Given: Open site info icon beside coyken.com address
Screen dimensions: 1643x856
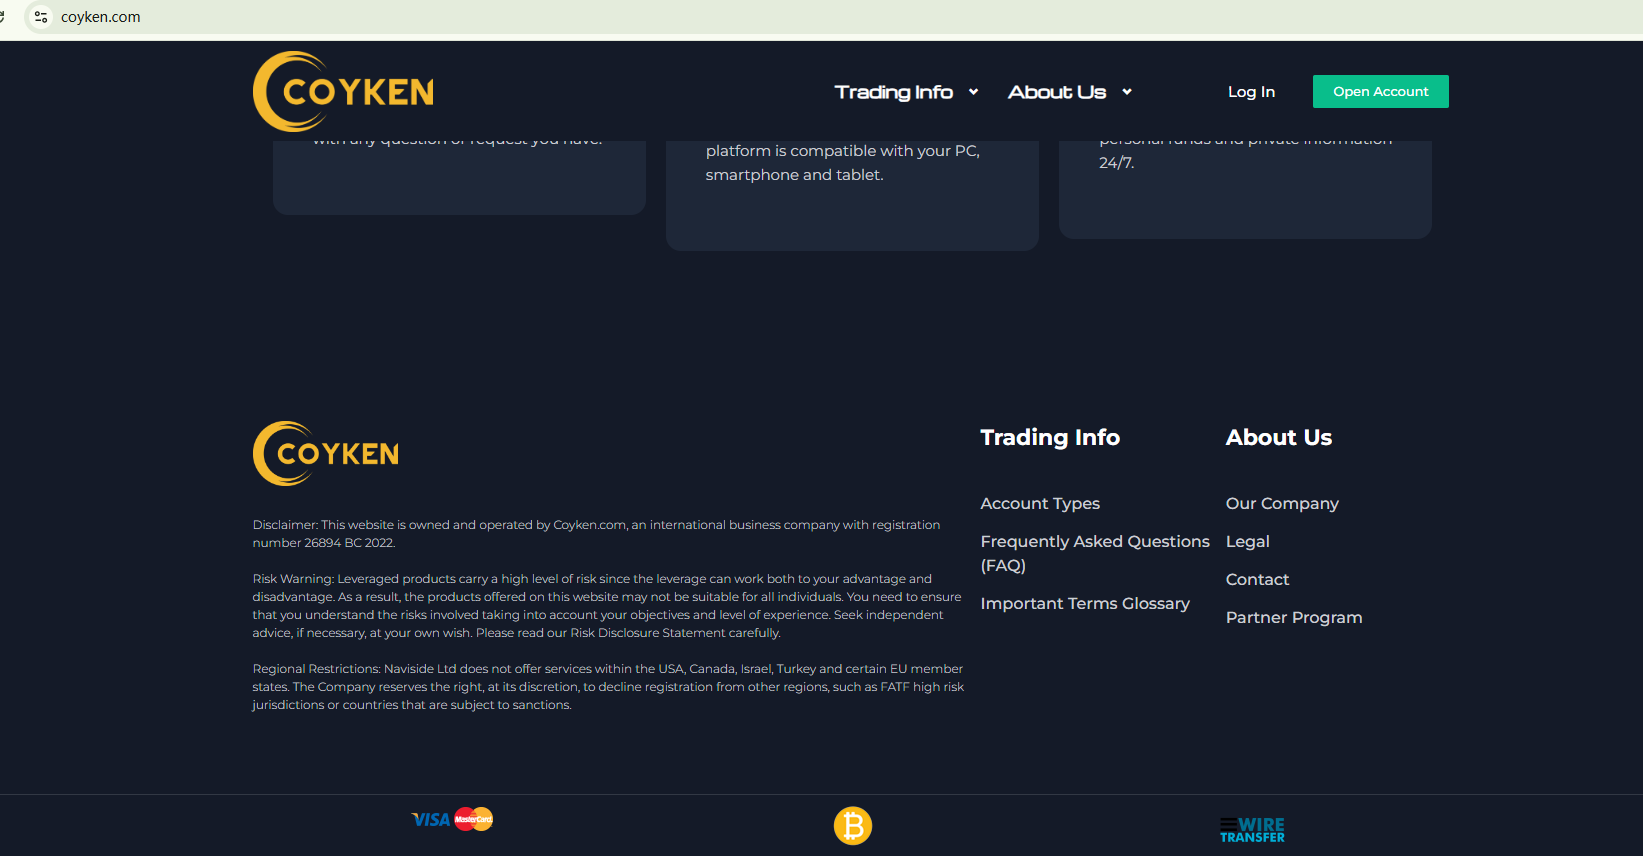Looking at the screenshot, I should pos(41,17).
